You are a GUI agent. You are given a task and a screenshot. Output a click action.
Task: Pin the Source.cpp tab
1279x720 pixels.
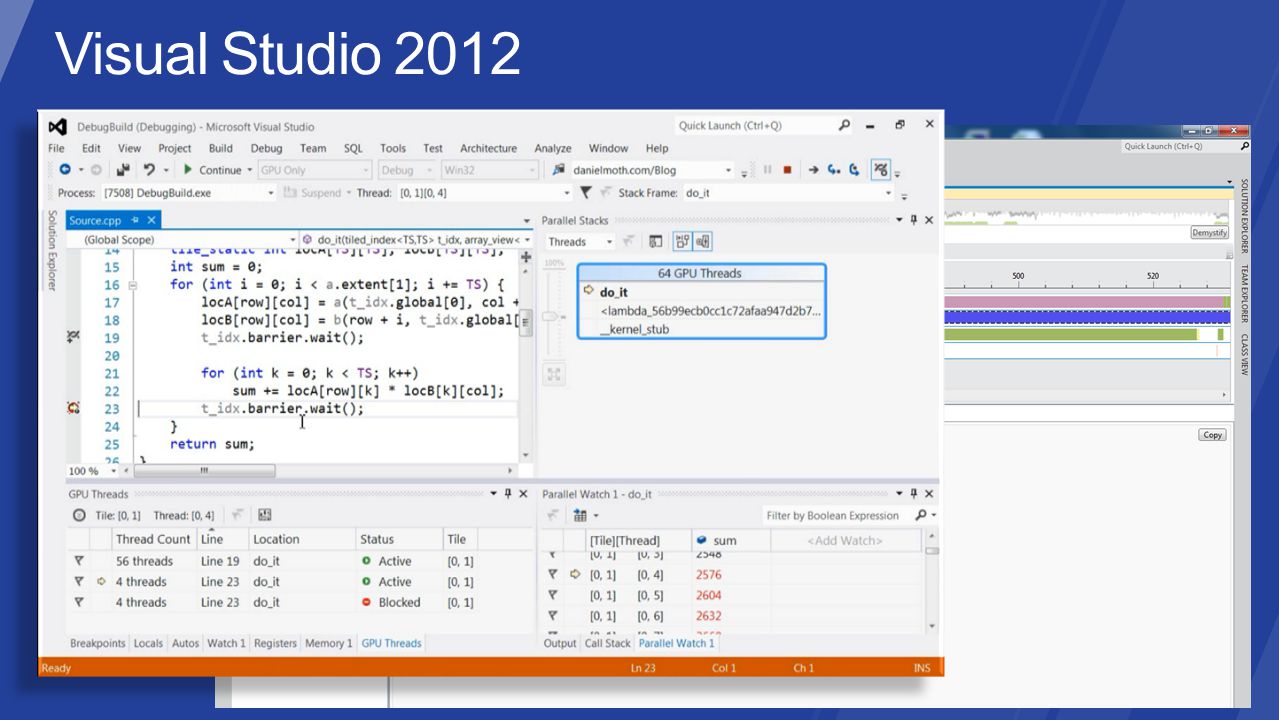click(x=135, y=220)
